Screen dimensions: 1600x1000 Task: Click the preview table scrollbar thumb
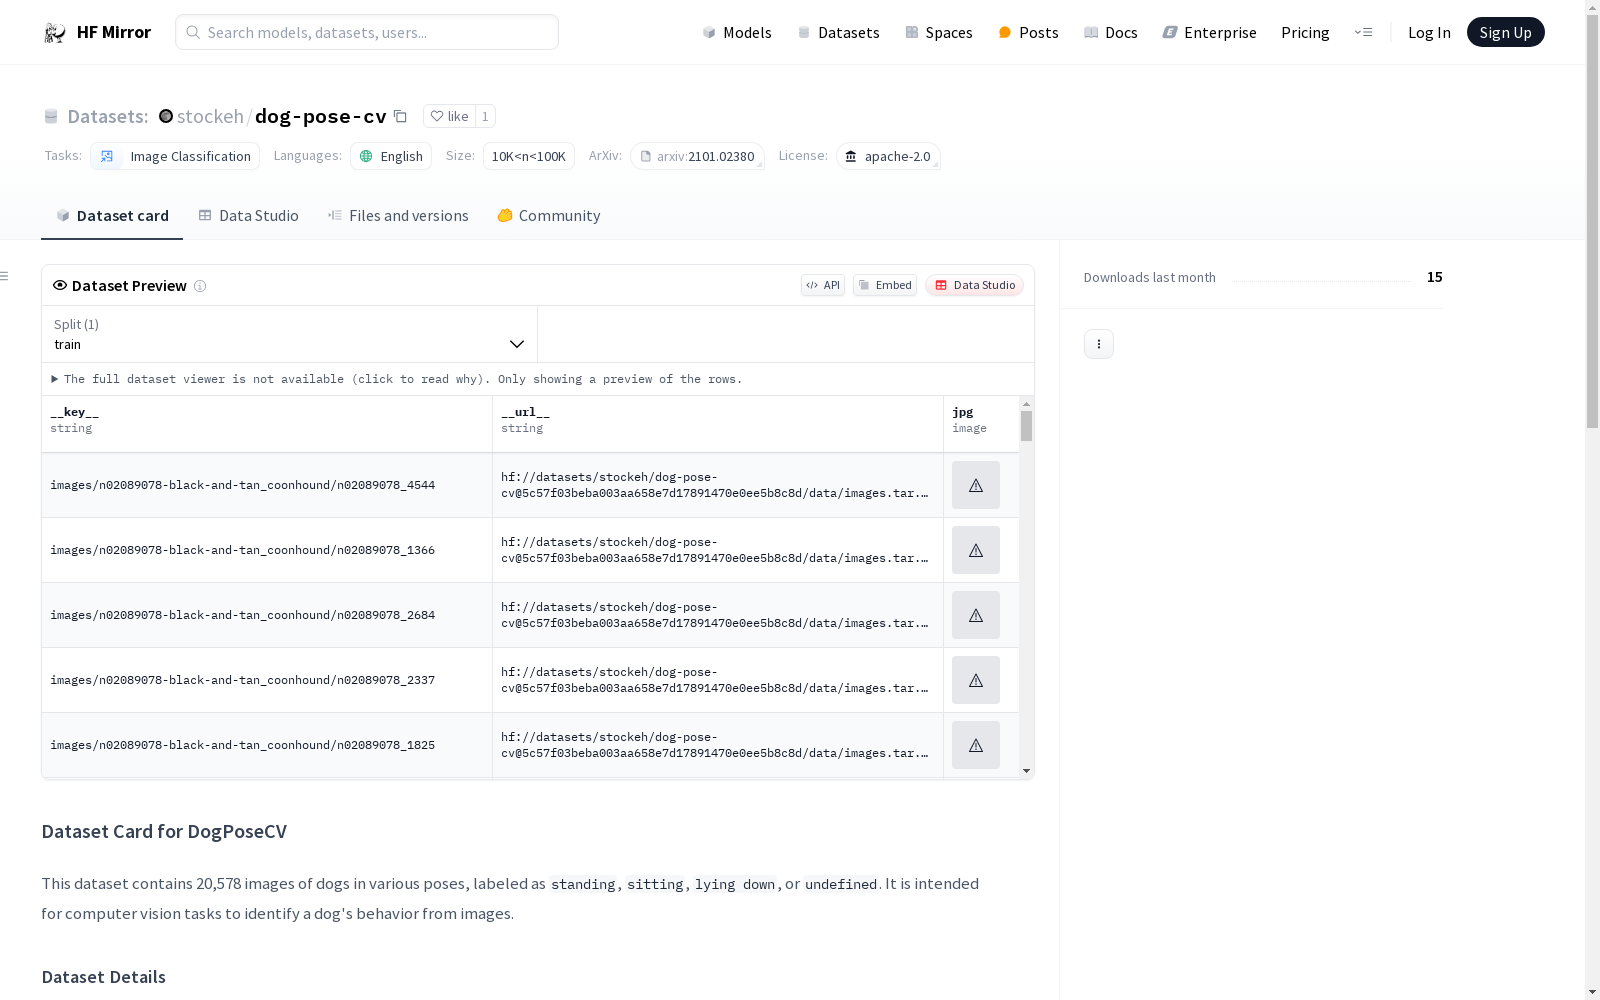1026,426
